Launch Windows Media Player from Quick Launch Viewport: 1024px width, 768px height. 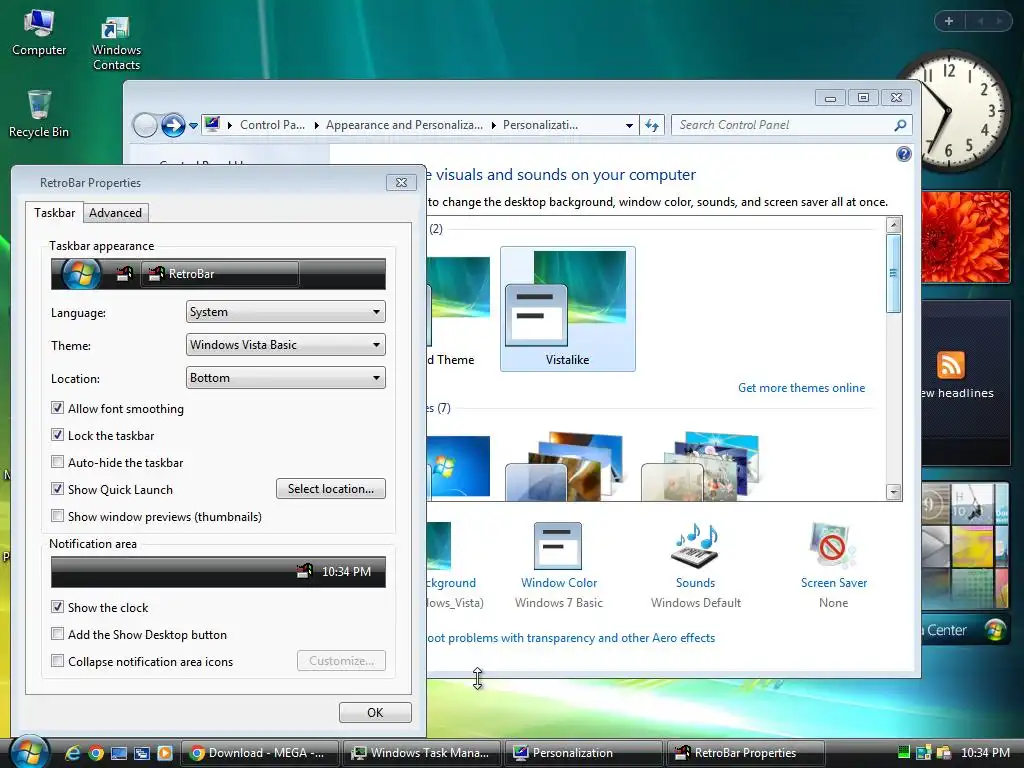pos(165,753)
